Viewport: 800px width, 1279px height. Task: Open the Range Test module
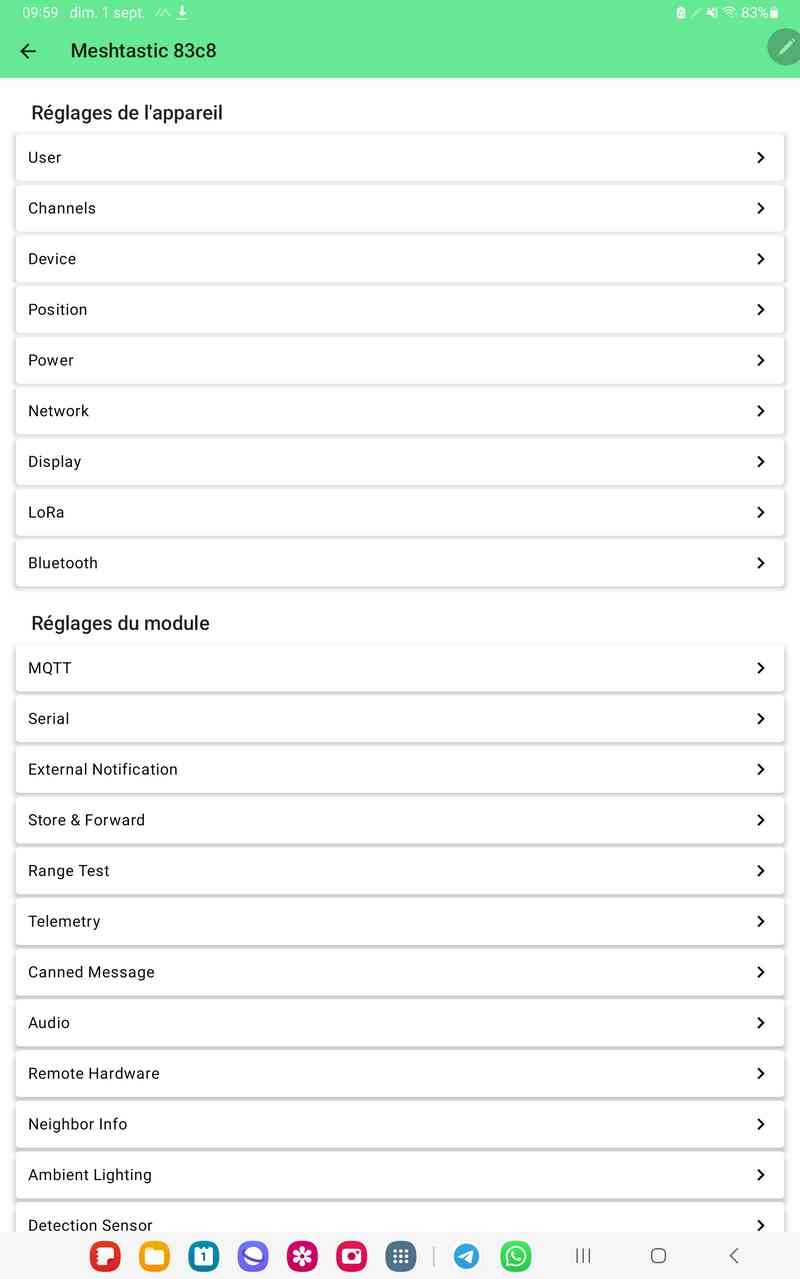pyautogui.click(x=400, y=871)
